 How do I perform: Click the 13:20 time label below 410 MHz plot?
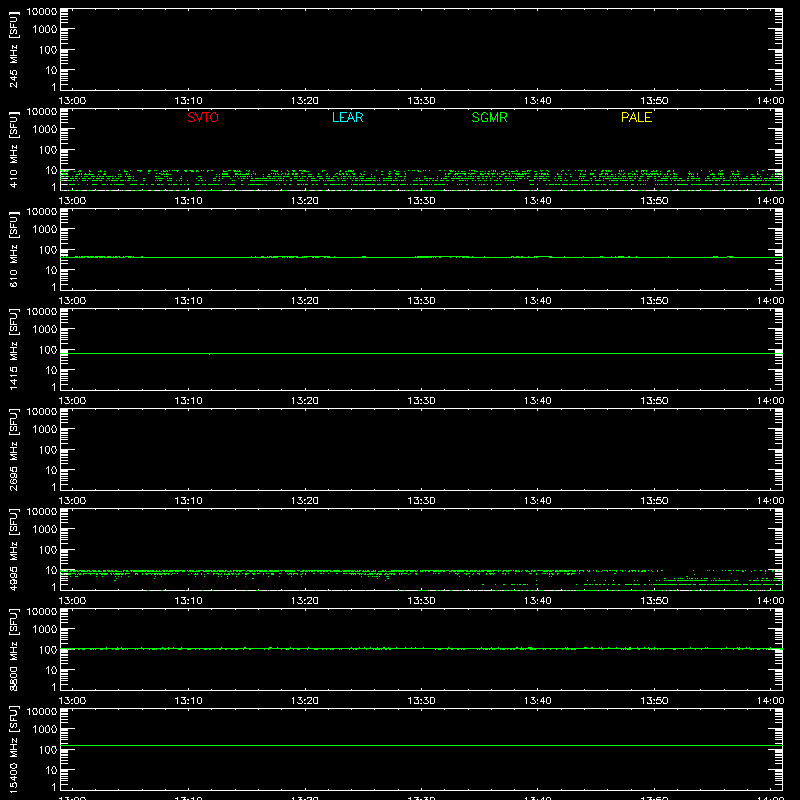(x=305, y=201)
